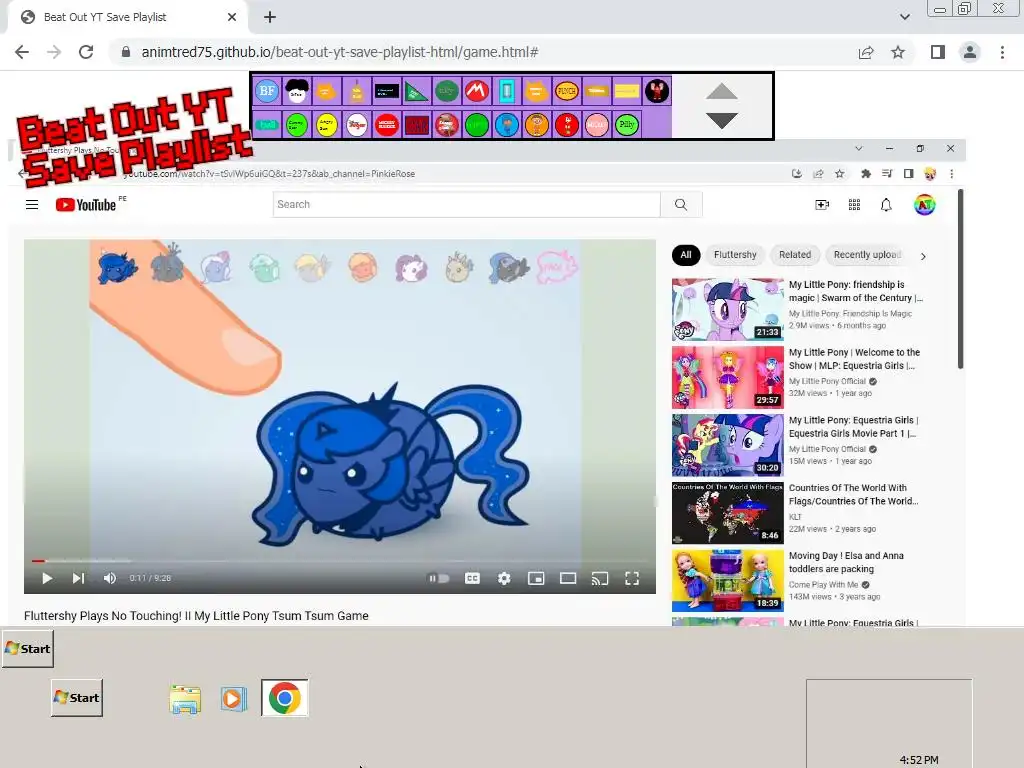Switch to miniplayer mode

pyautogui.click(x=536, y=578)
